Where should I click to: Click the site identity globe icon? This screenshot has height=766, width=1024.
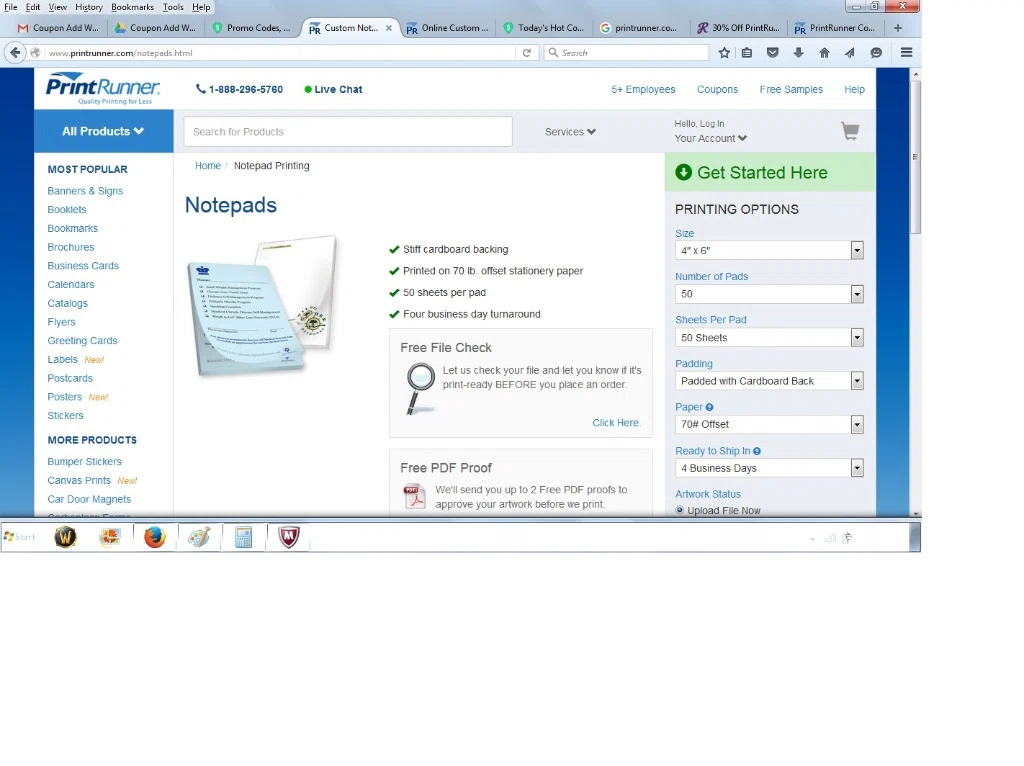35,53
